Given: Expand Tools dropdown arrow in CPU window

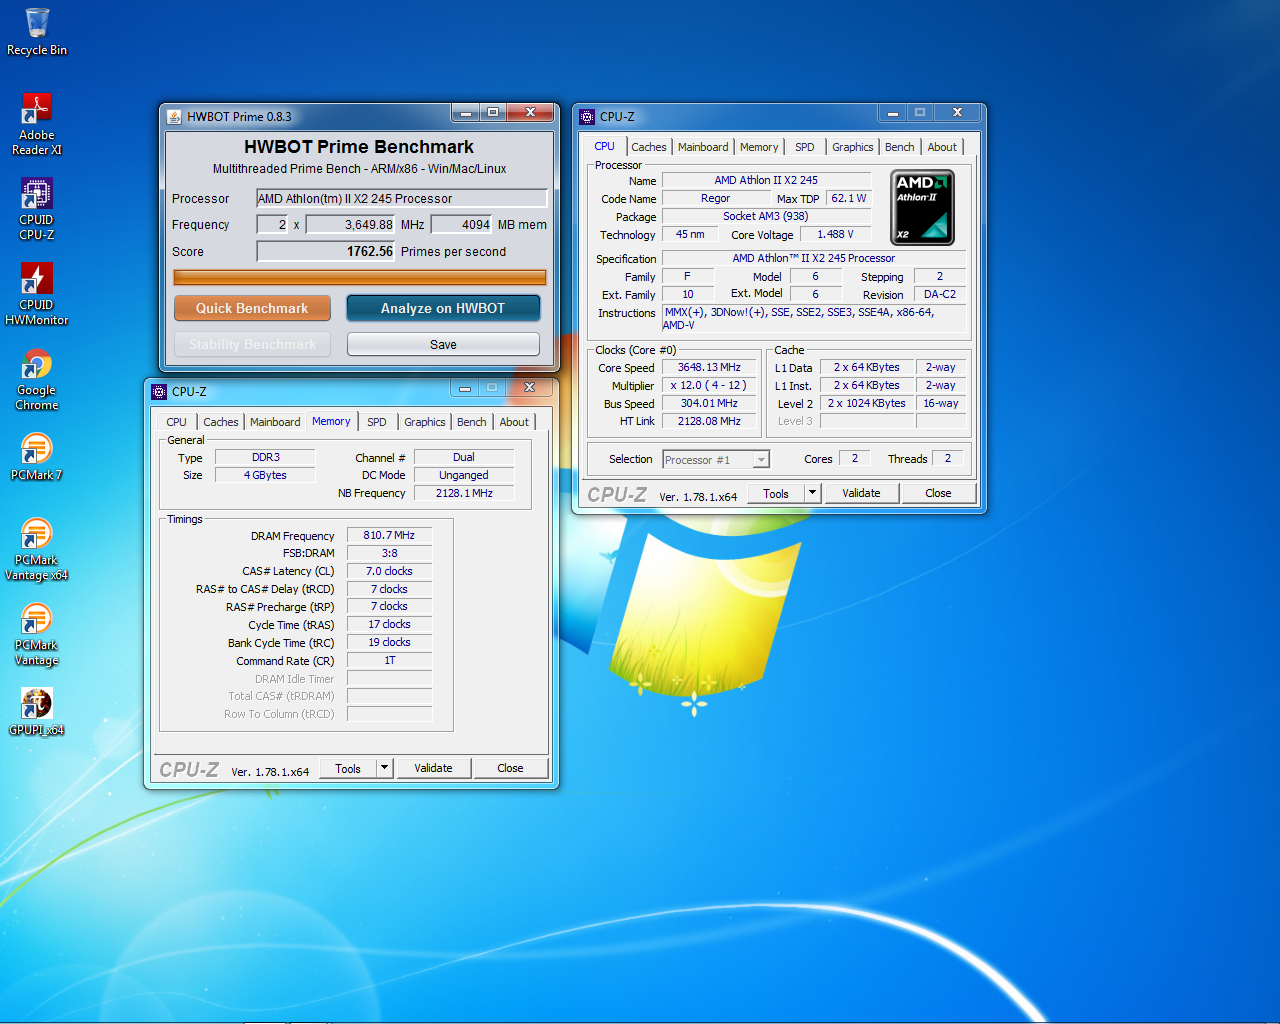Looking at the screenshot, I should click(812, 493).
